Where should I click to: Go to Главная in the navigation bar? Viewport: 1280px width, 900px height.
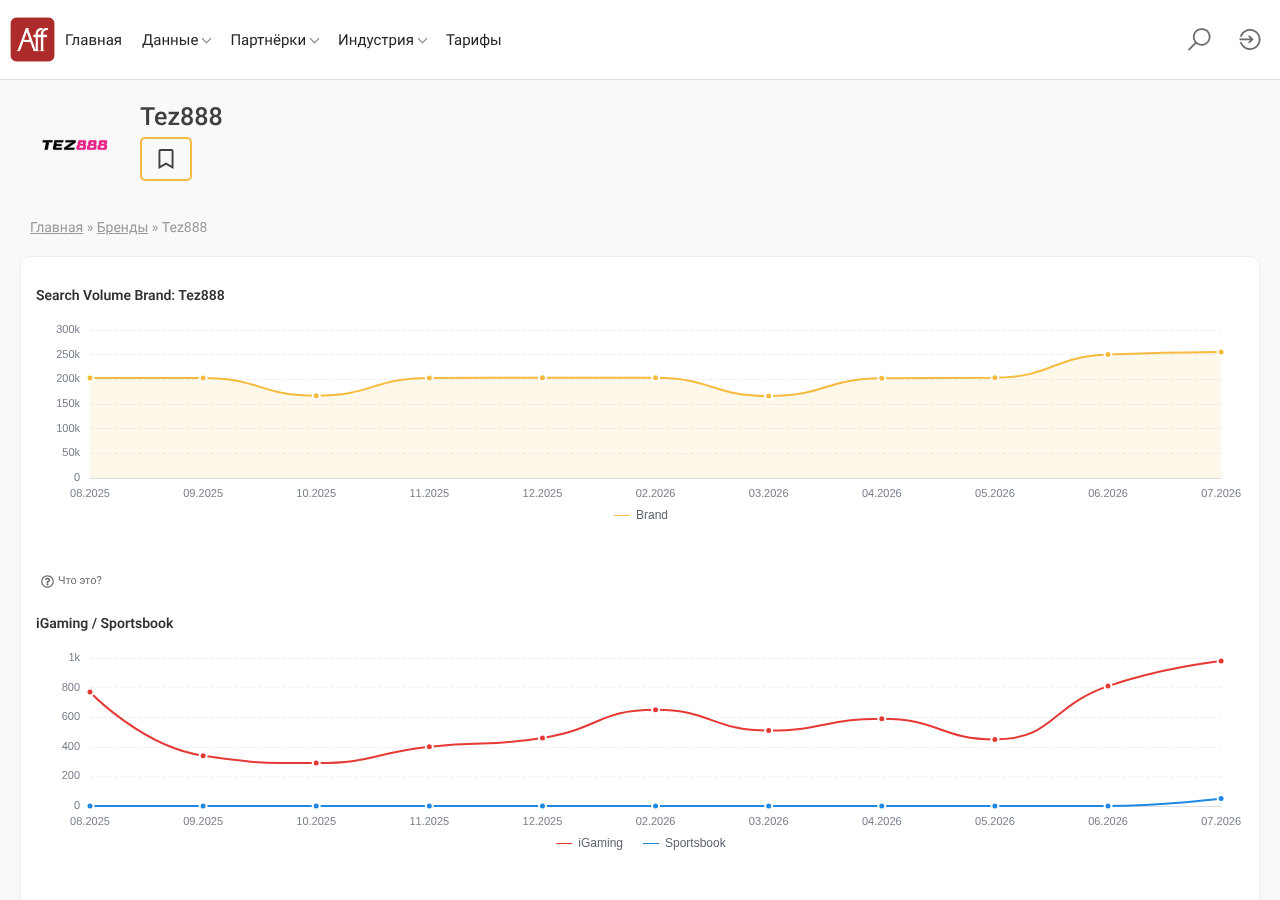[x=93, y=40]
